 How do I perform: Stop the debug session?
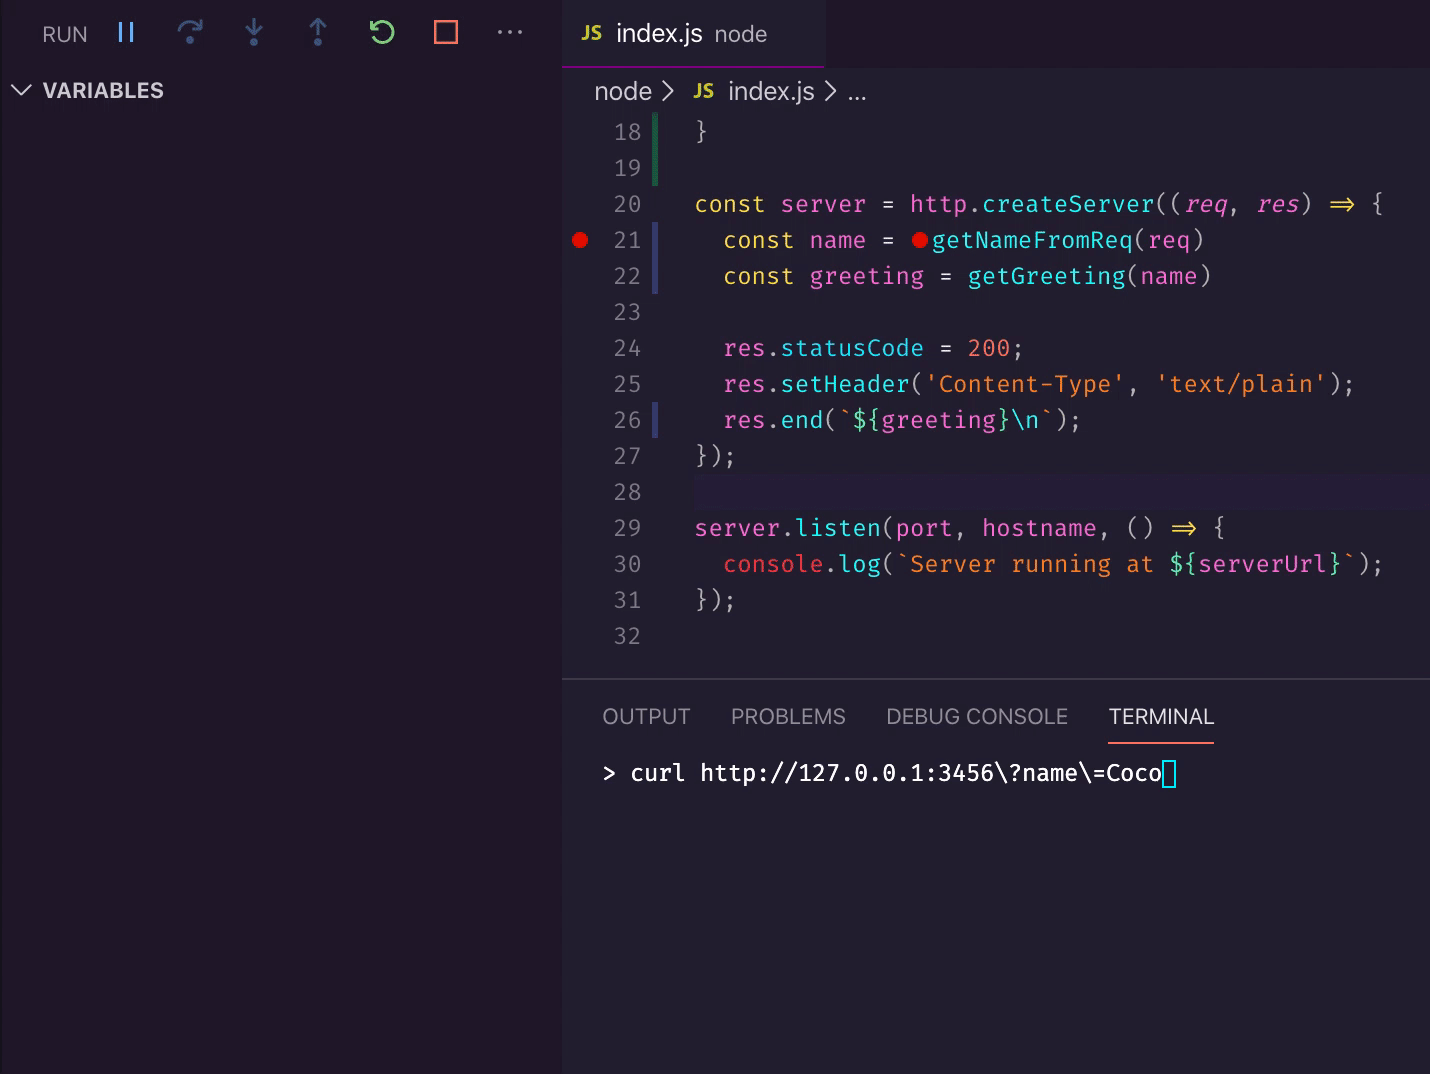pyautogui.click(x=446, y=33)
